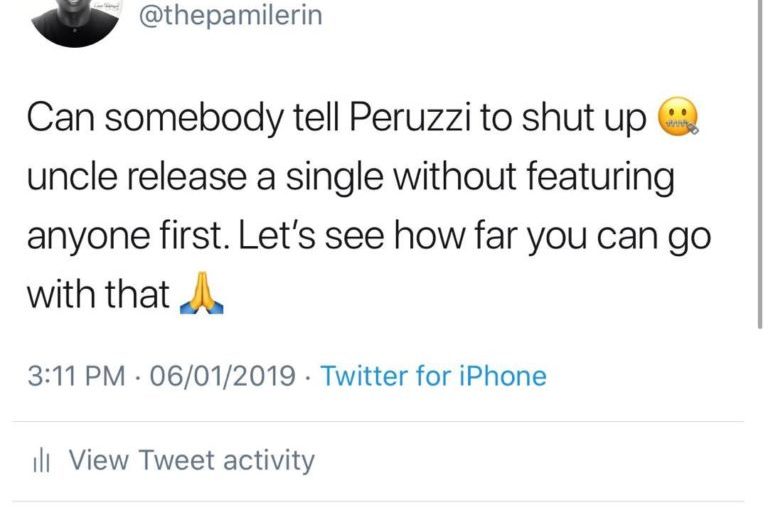Image resolution: width=768 pixels, height=508 pixels.
Task: Click the 3:11 PM timestamp
Action: (x=77, y=377)
